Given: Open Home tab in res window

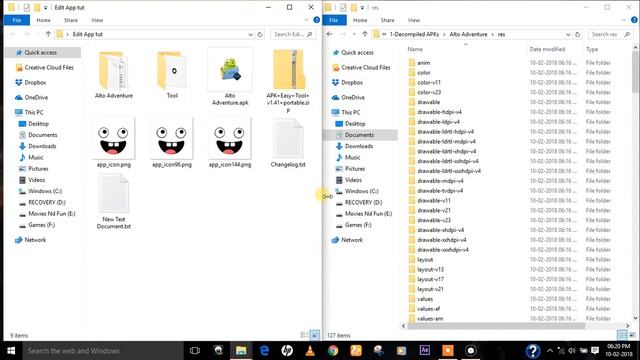Looking at the screenshot, I should coord(360,20).
